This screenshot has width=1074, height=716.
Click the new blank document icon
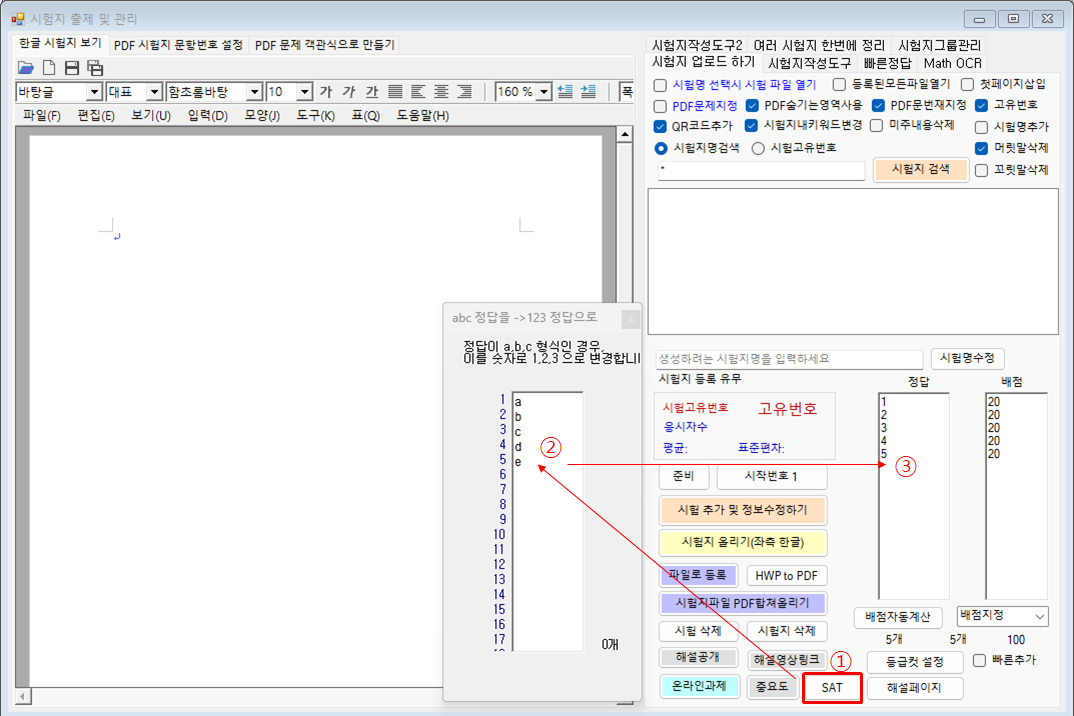[48, 68]
